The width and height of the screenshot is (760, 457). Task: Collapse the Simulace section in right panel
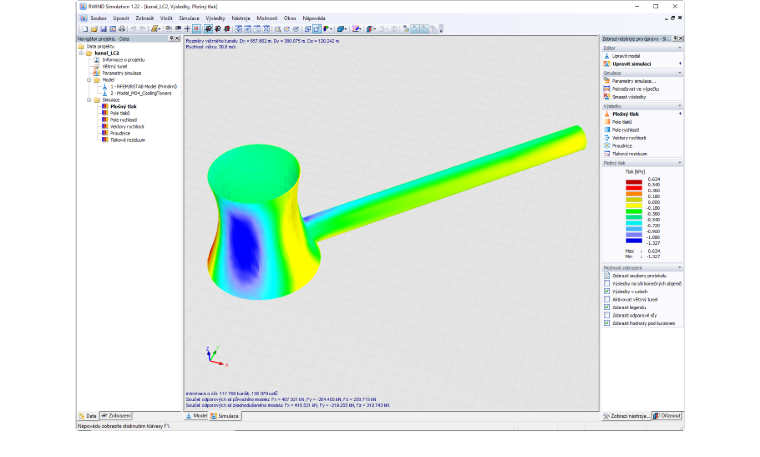pyautogui.click(x=680, y=73)
